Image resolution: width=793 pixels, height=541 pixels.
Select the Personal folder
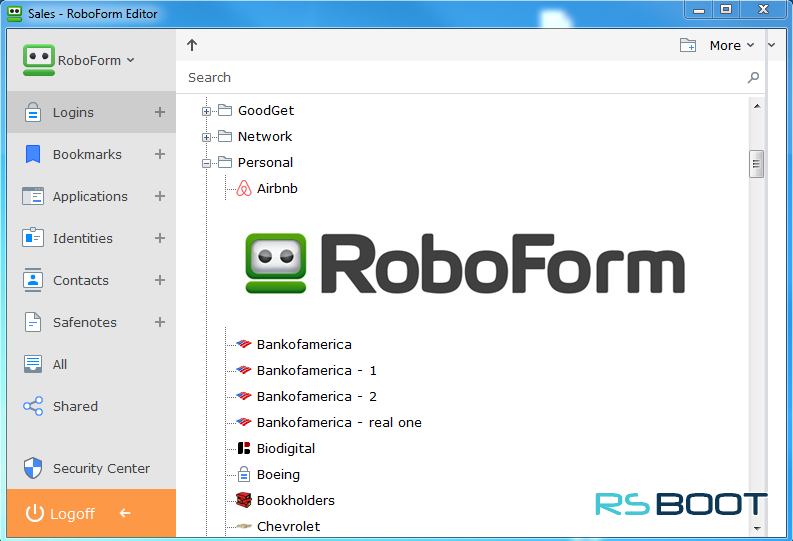point(265,162)
